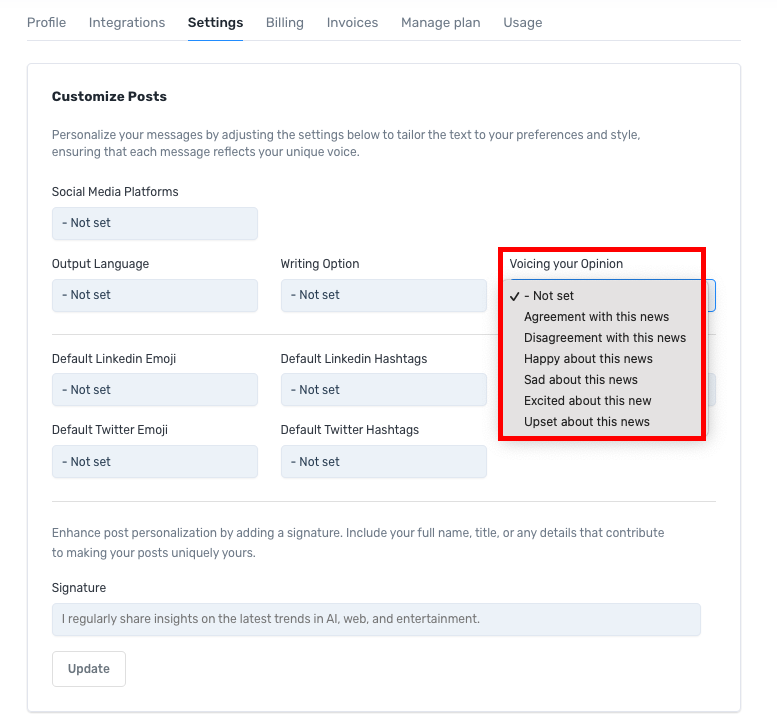Select the Manage plan tab

click(440, 22)
